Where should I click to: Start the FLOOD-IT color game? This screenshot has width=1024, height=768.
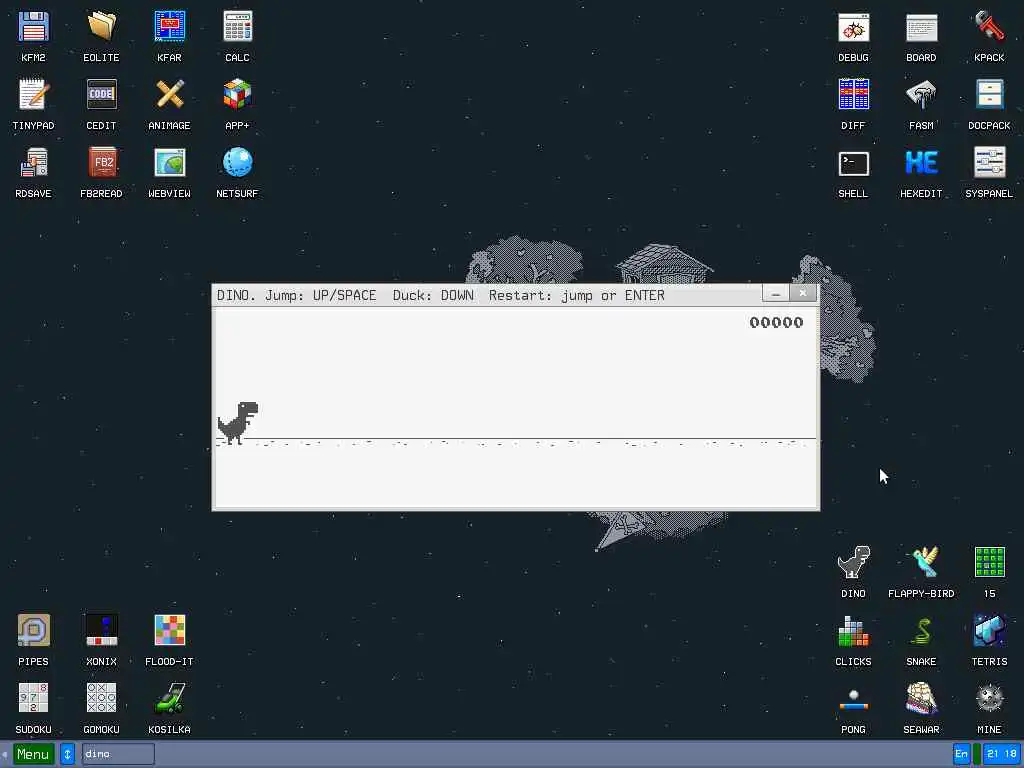169,632
